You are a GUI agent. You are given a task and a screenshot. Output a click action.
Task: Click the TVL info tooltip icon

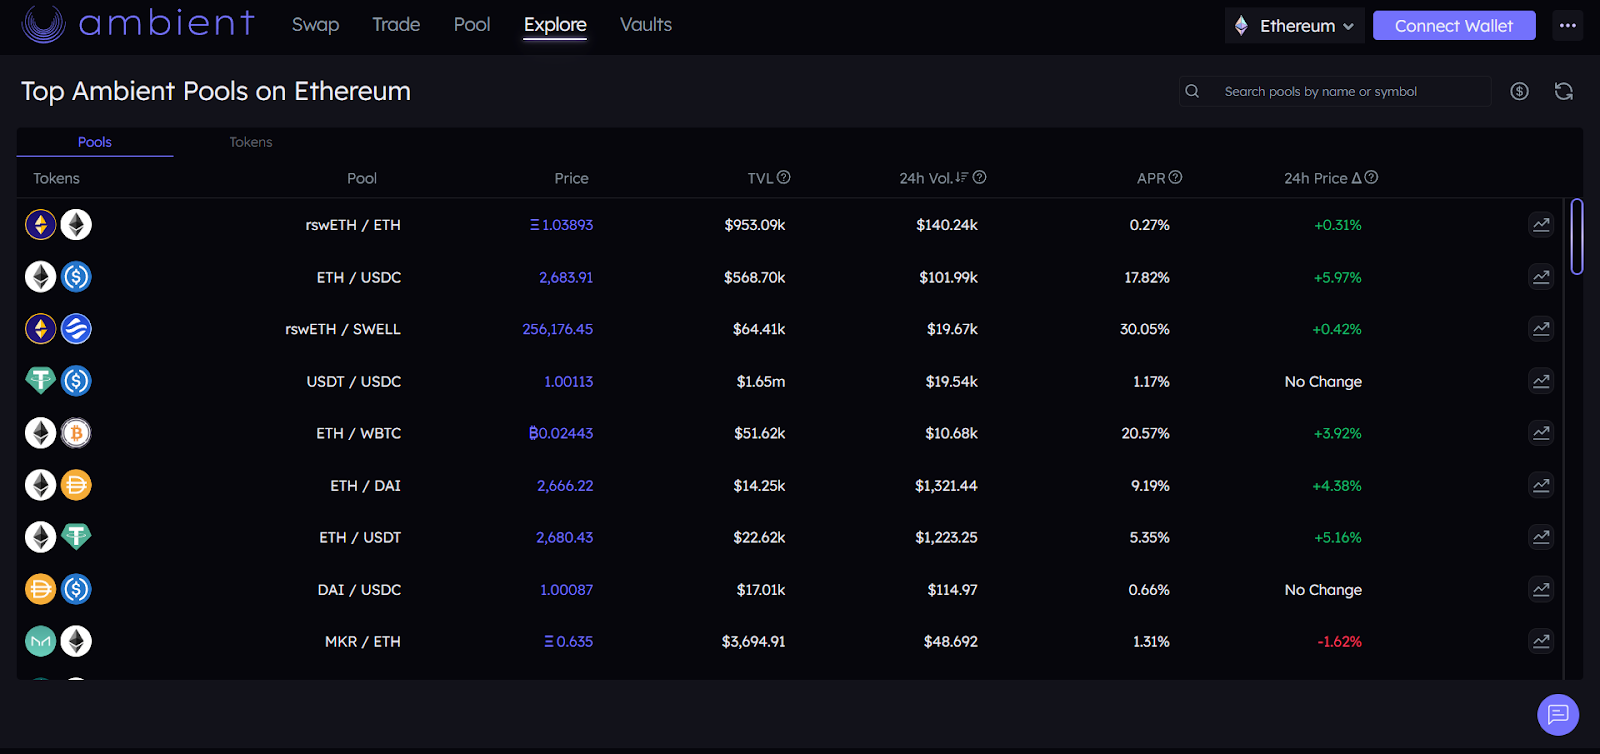point(784,177)
